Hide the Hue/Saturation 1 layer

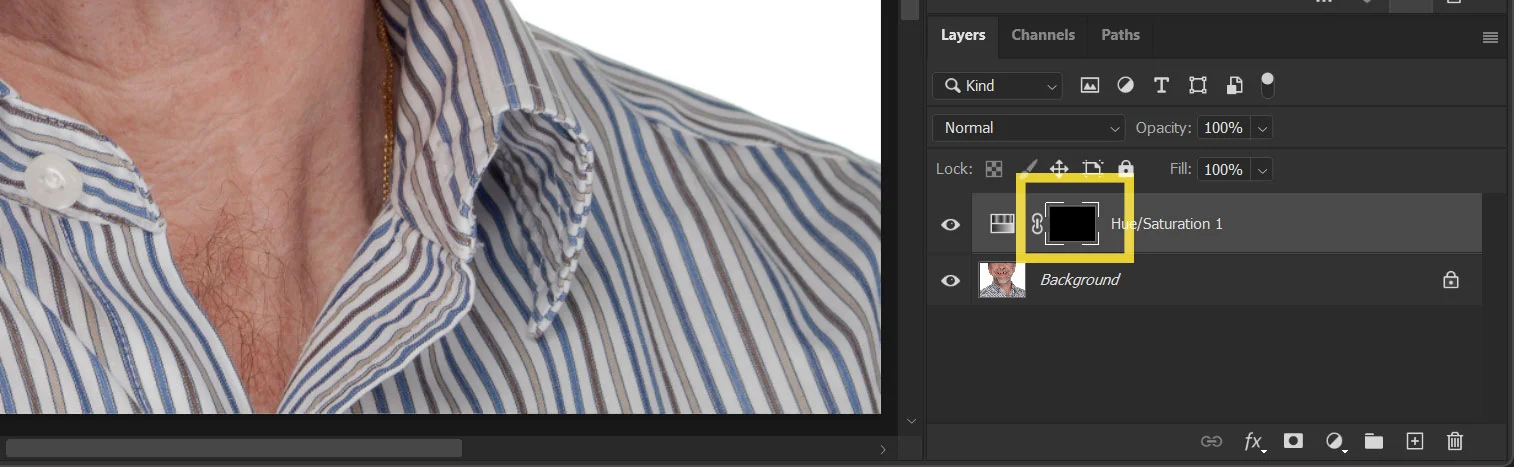(950, 224)
